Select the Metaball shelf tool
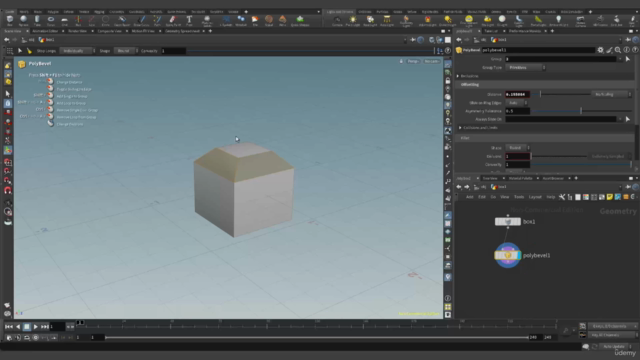Viewport: 640px width, 360px height. (241, 20)
